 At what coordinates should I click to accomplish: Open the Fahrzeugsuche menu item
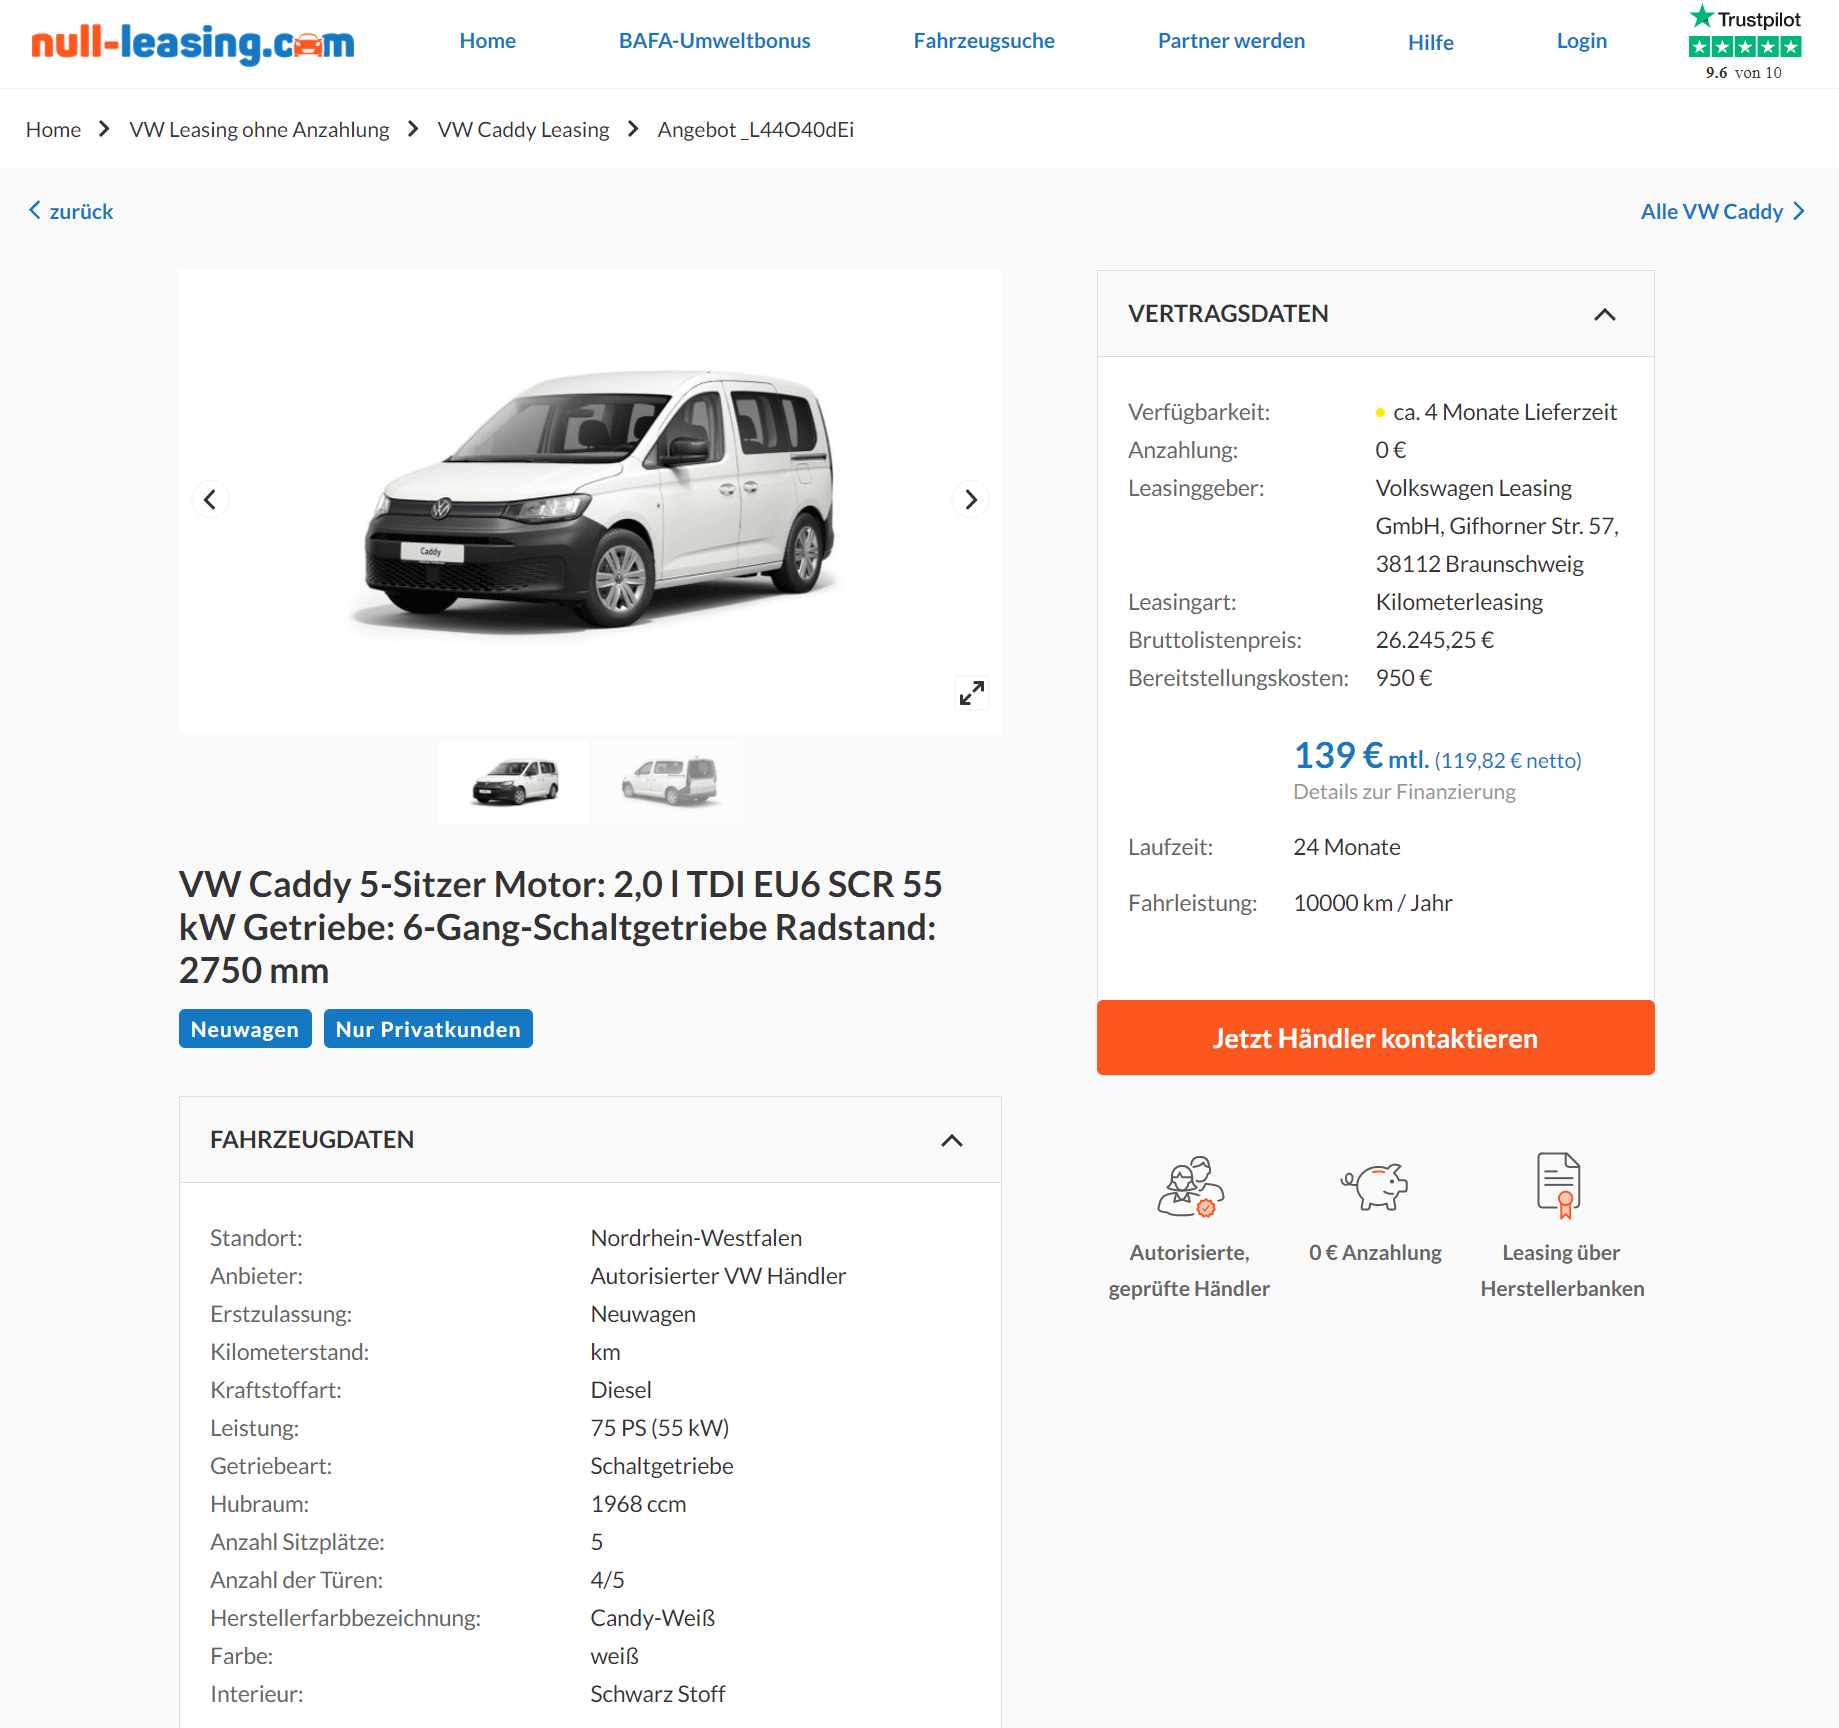pos(983,41)
